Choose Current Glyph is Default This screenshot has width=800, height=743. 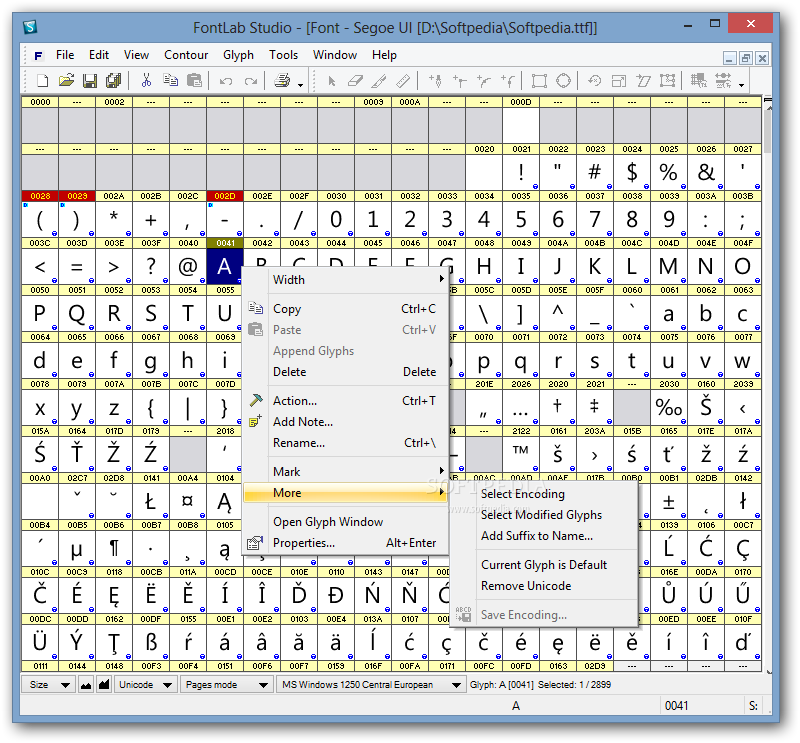[544, 564]
